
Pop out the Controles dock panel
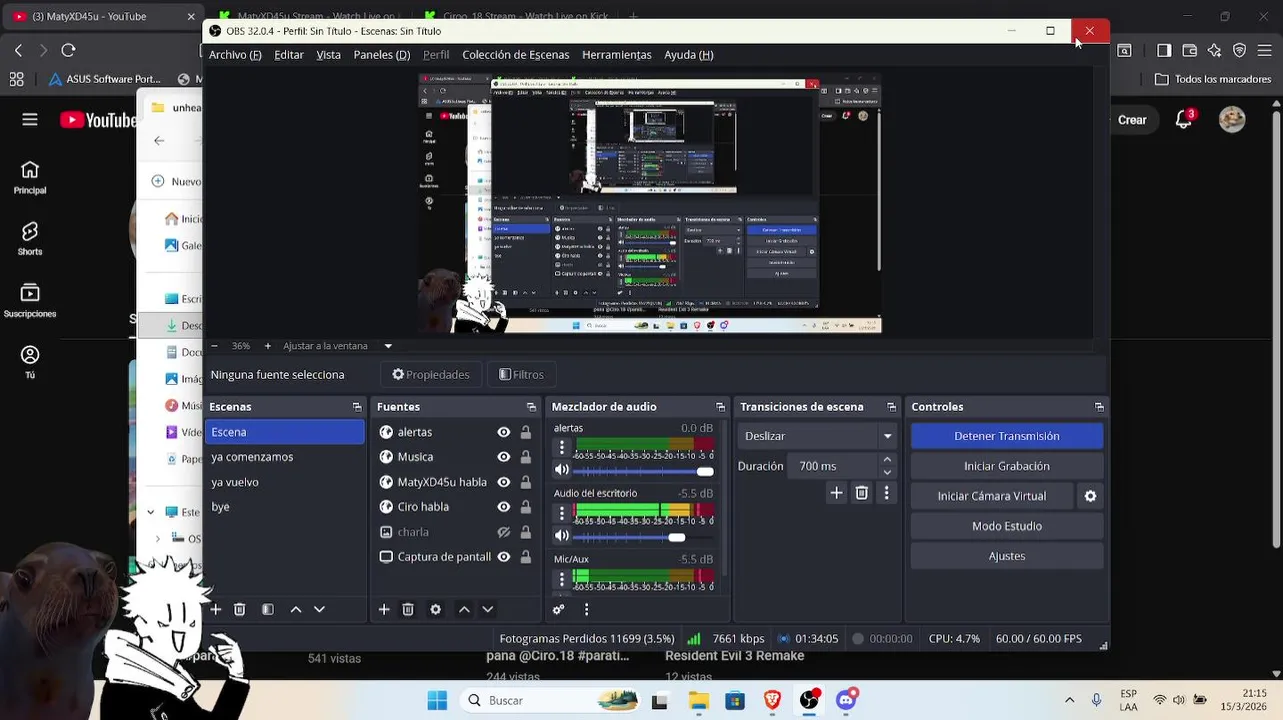[1099, 407]
